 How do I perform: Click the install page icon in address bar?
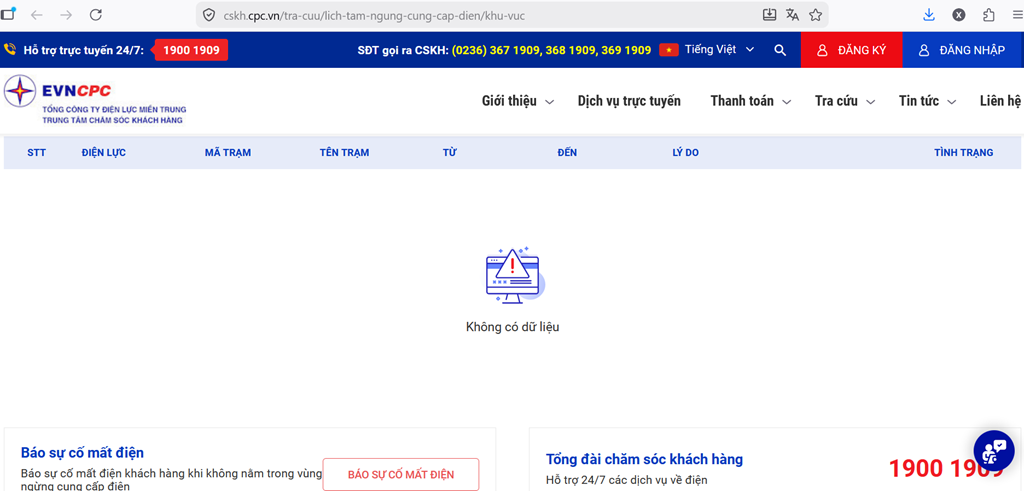769,15
